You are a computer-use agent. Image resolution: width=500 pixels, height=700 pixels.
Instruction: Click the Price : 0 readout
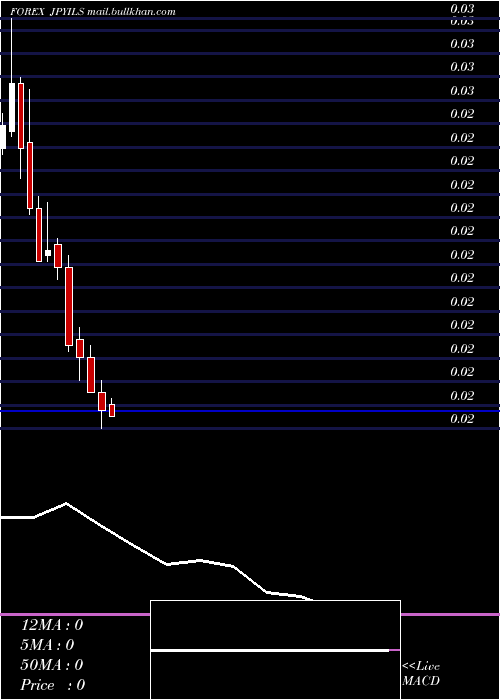coord(53,685)
